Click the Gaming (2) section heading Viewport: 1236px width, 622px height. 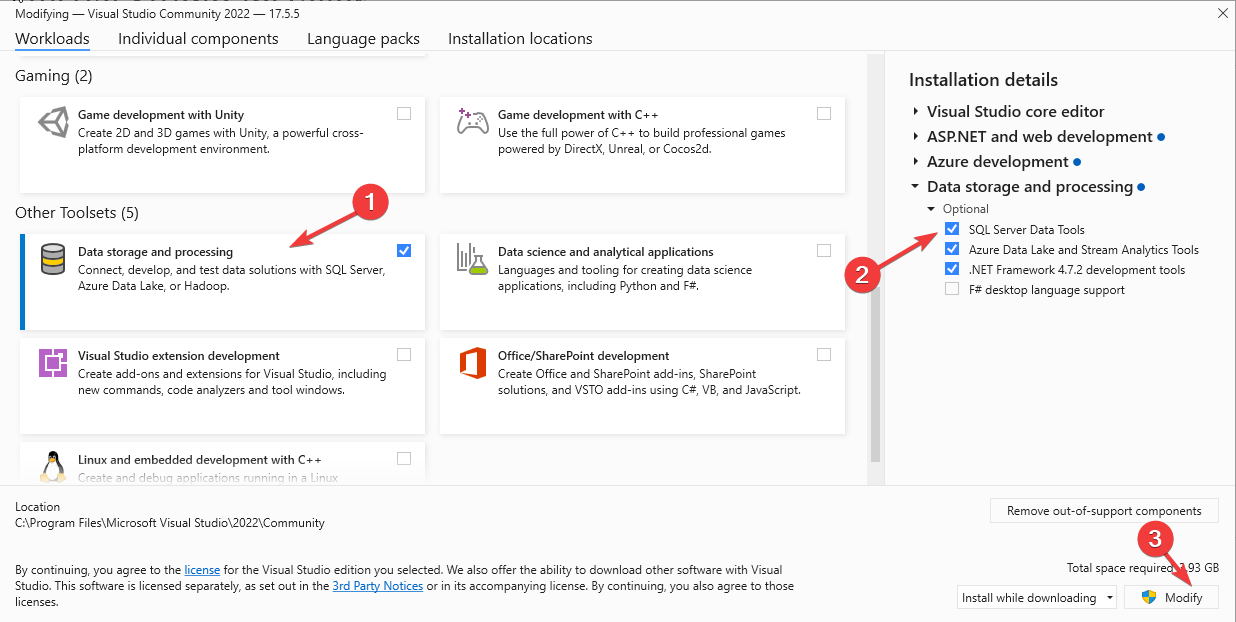54,76
